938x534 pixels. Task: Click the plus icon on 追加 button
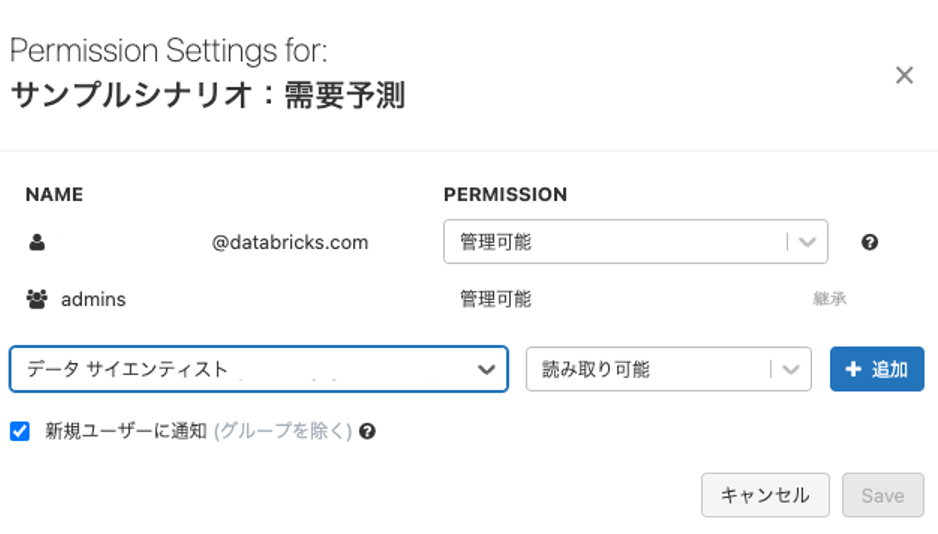853,369
